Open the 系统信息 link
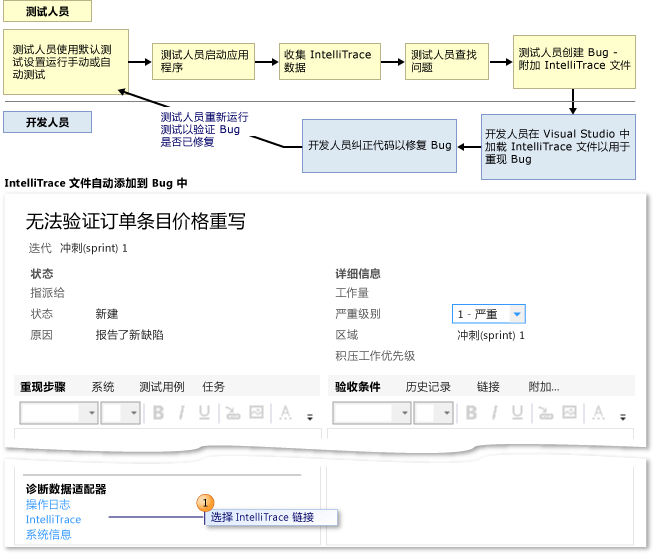Image resolution: width=655 pixels, height=555 pixels. pyautogui.click(x=48, y=535)
